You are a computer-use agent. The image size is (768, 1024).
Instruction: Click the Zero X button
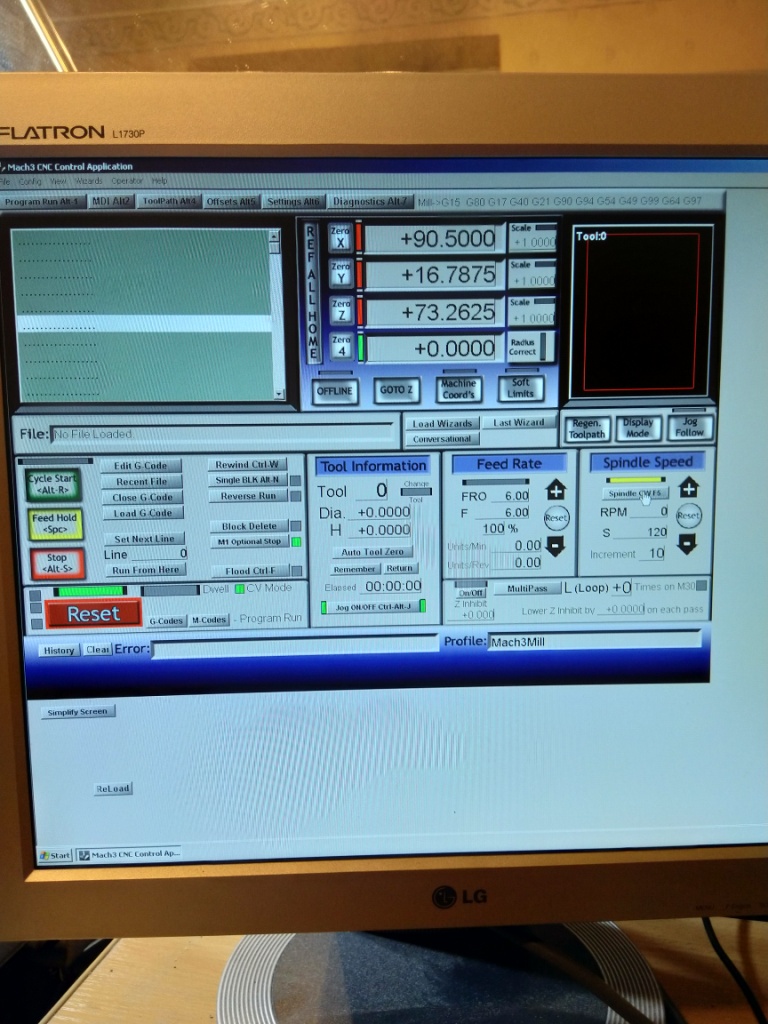pyautogui.click(x=340, y=238)
